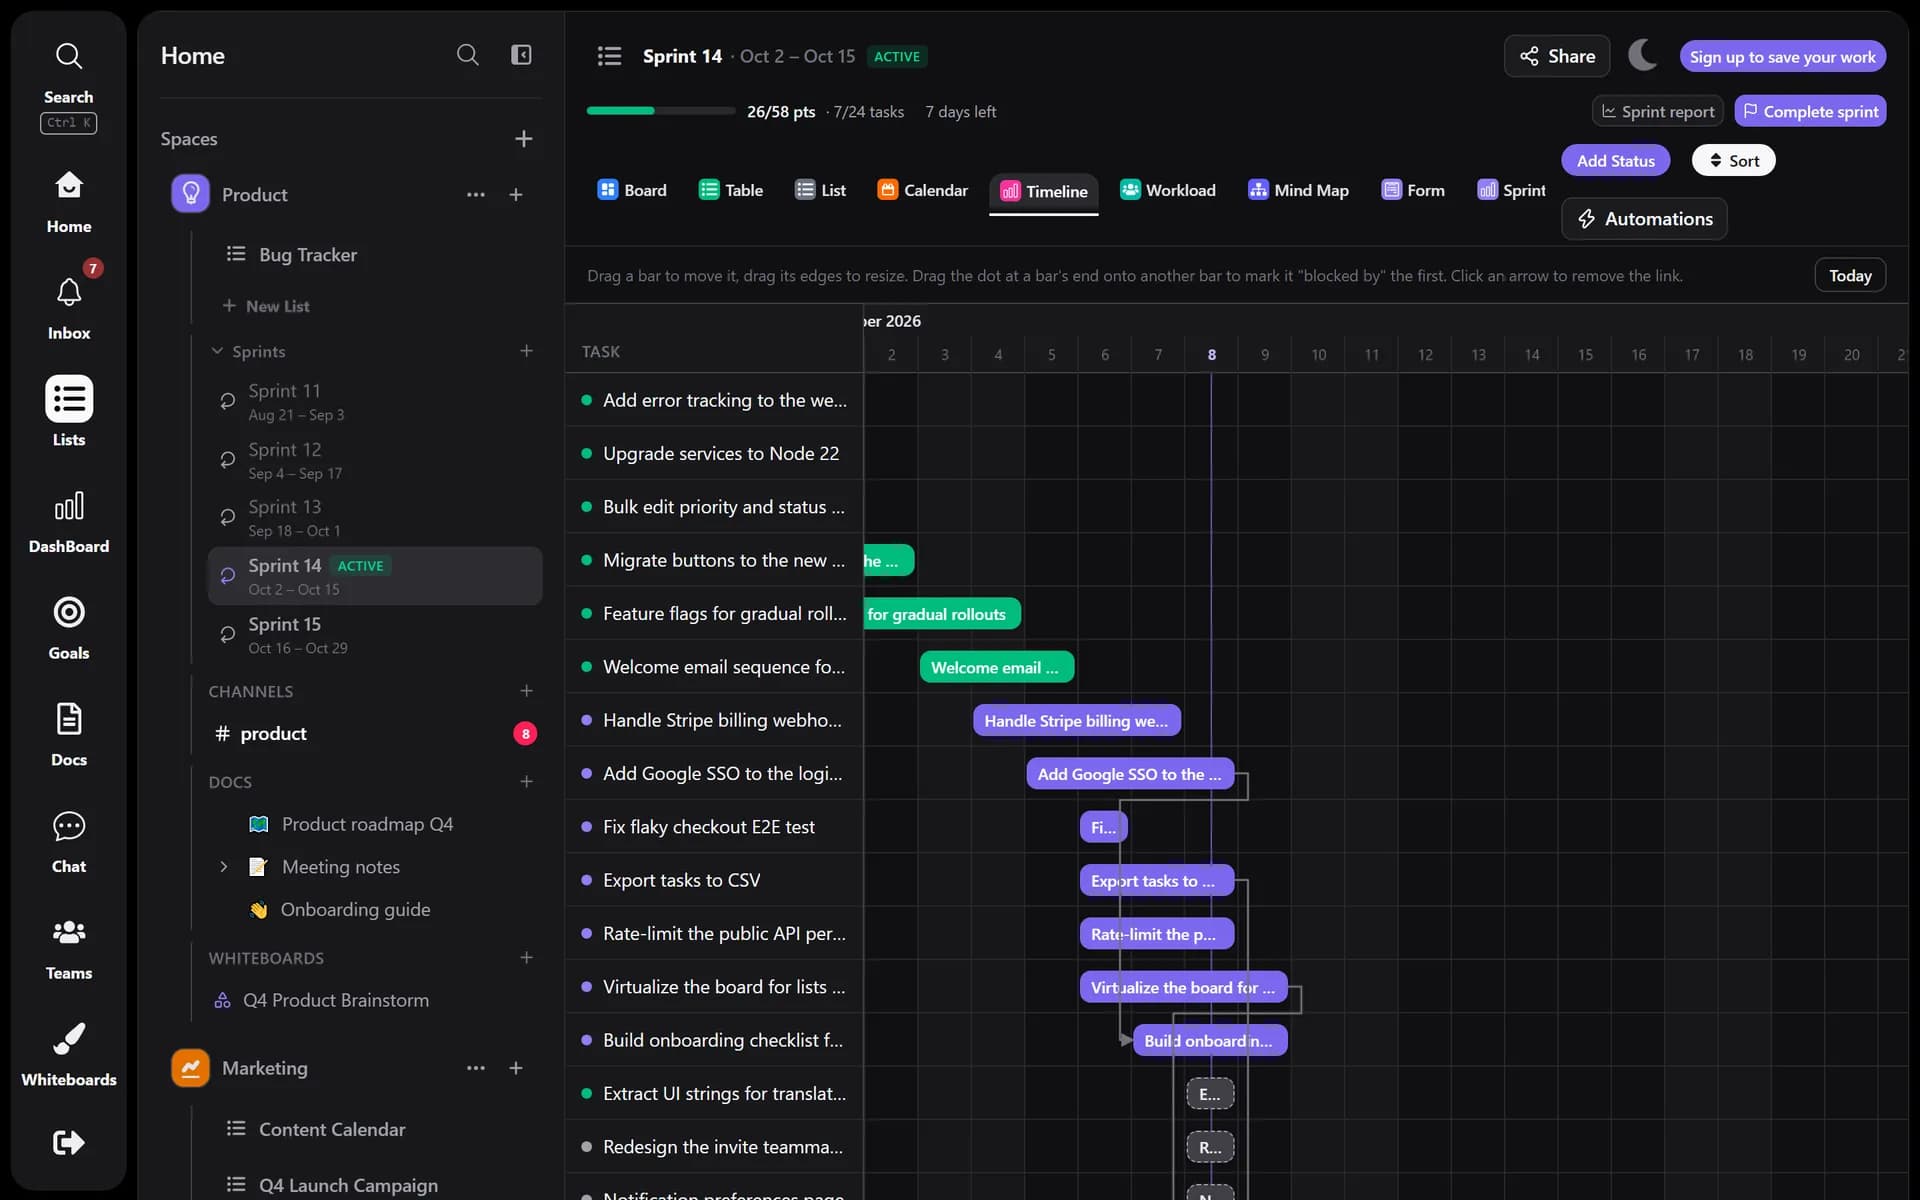Jump to Today on timeline
This screenshot has width=1920, height=1200.
[x=1850, y=275]
